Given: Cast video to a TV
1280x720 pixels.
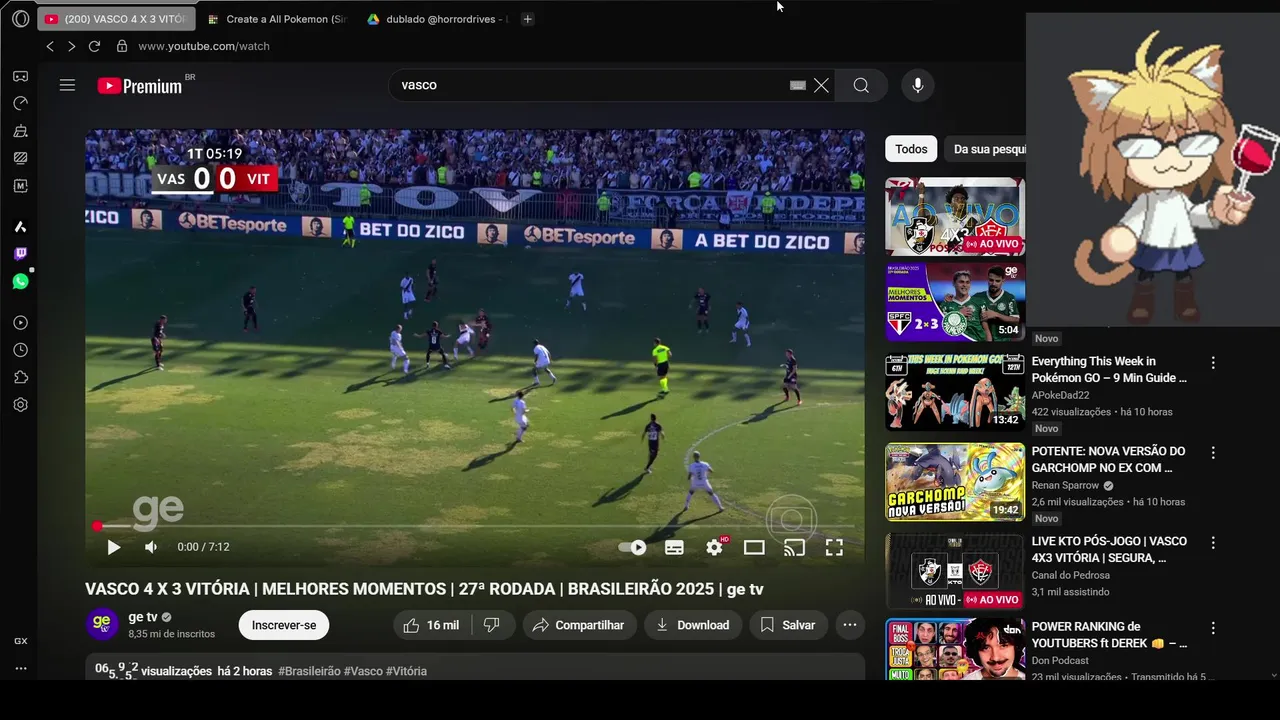Looking at the screenshot, I should 794,547.
